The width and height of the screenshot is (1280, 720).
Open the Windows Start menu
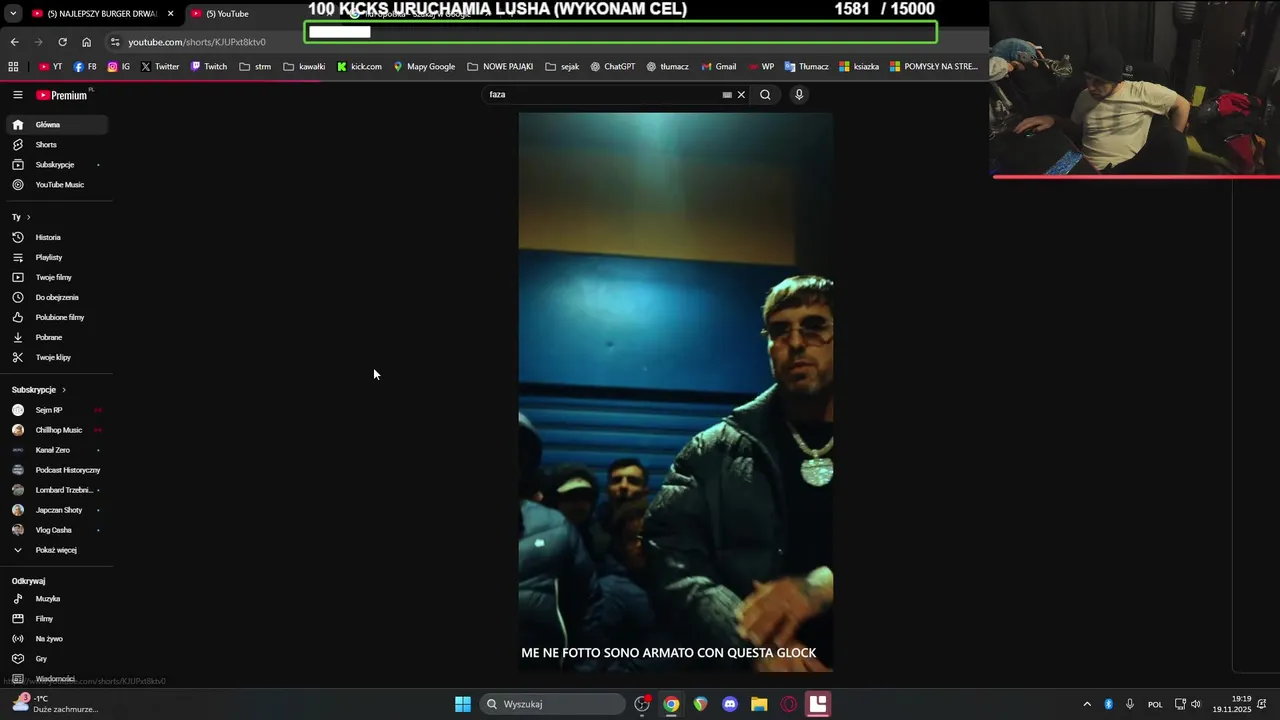click(x=463, y=704)
